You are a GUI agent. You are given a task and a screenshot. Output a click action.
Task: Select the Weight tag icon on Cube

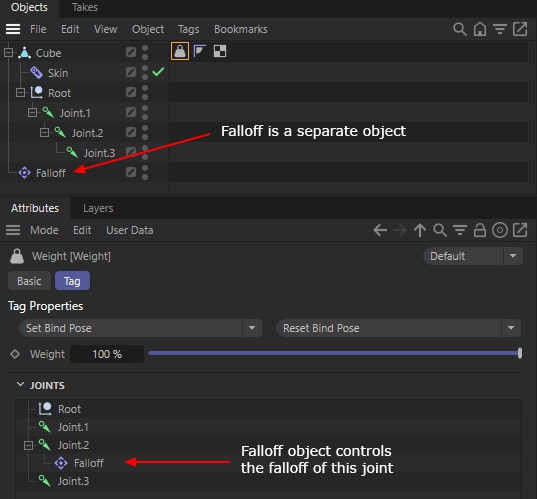click(x=180, y=51)
